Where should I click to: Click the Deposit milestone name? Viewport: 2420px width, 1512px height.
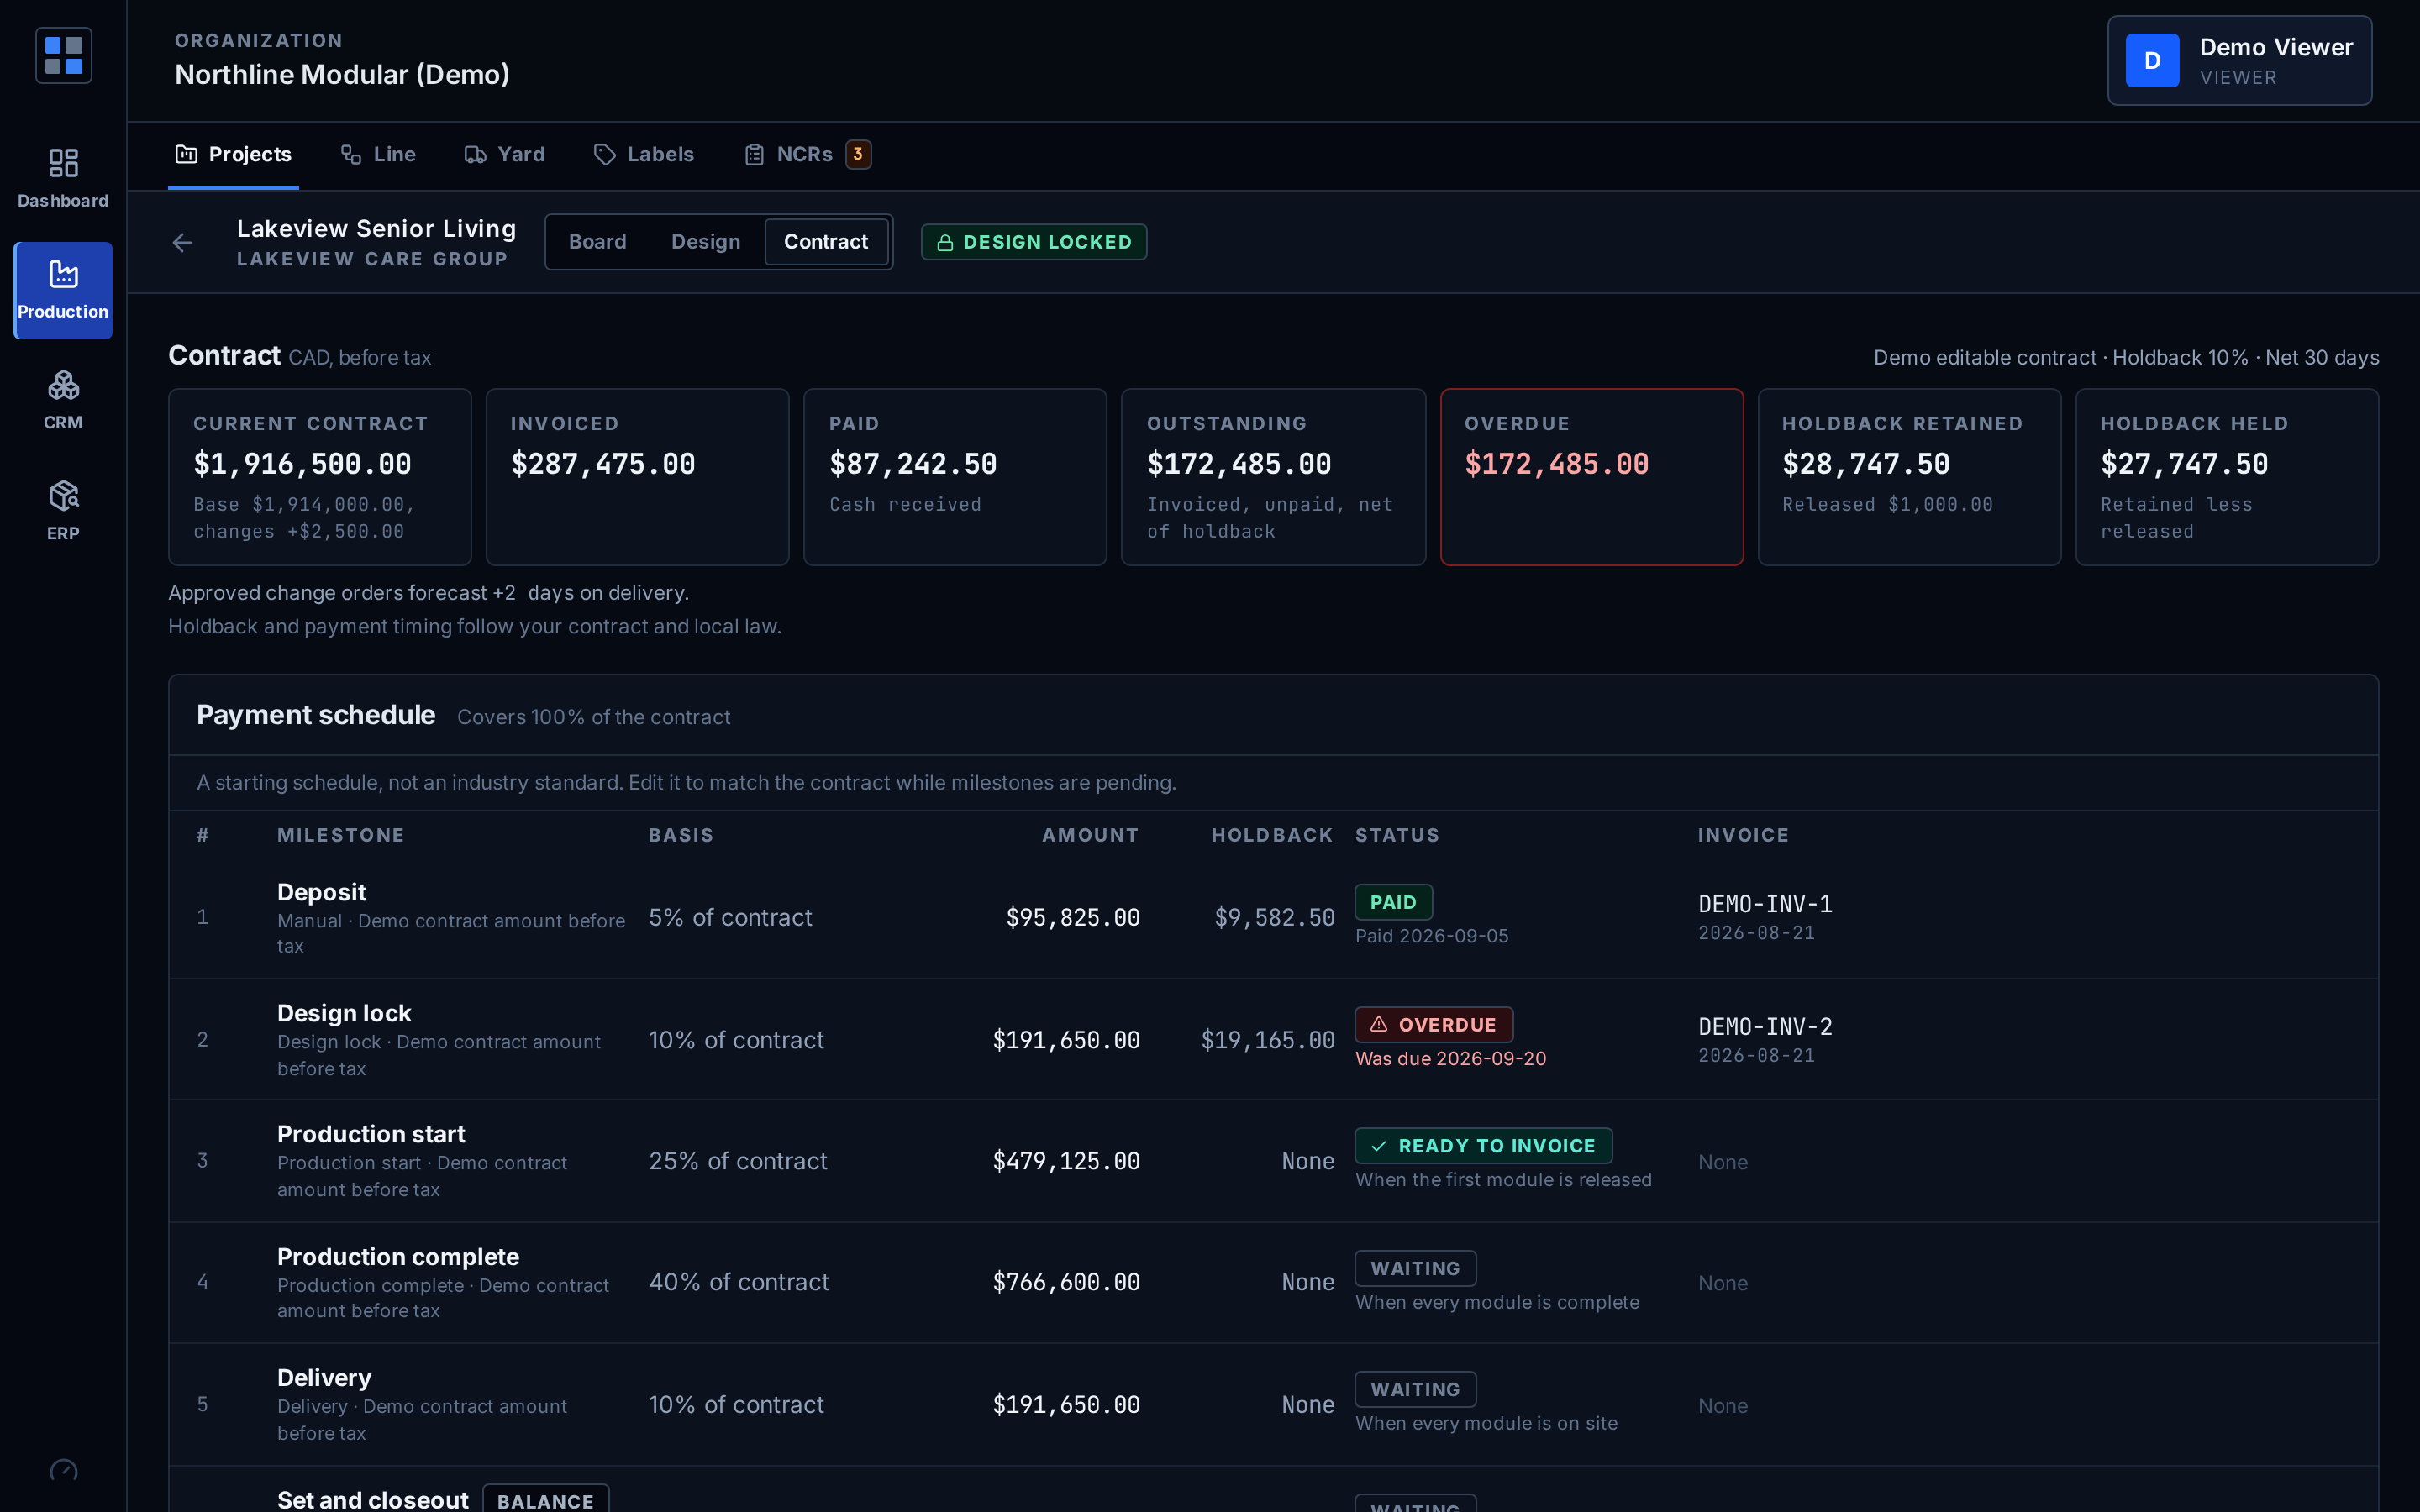(x=321, y=892)
